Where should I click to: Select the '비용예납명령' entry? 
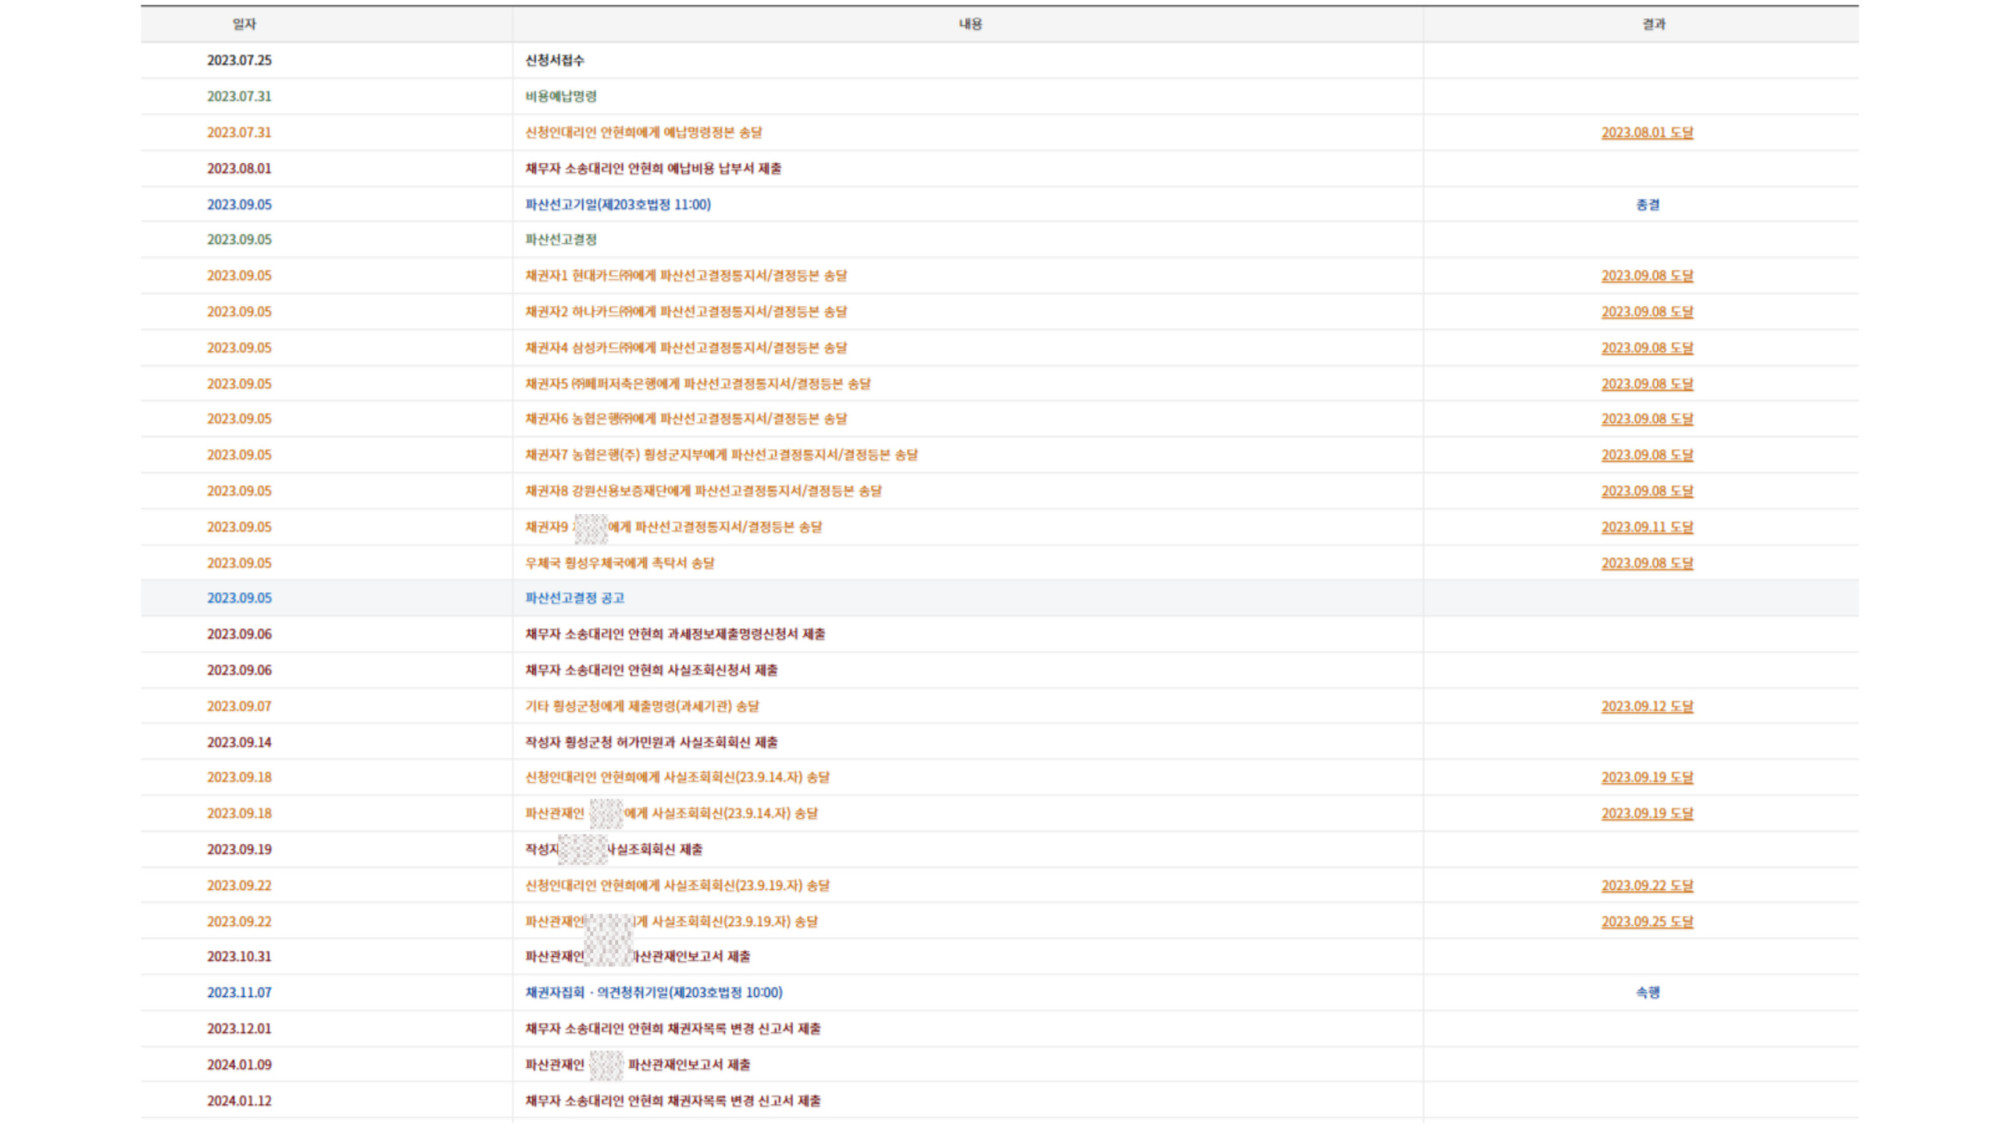[x=561, y=96]
